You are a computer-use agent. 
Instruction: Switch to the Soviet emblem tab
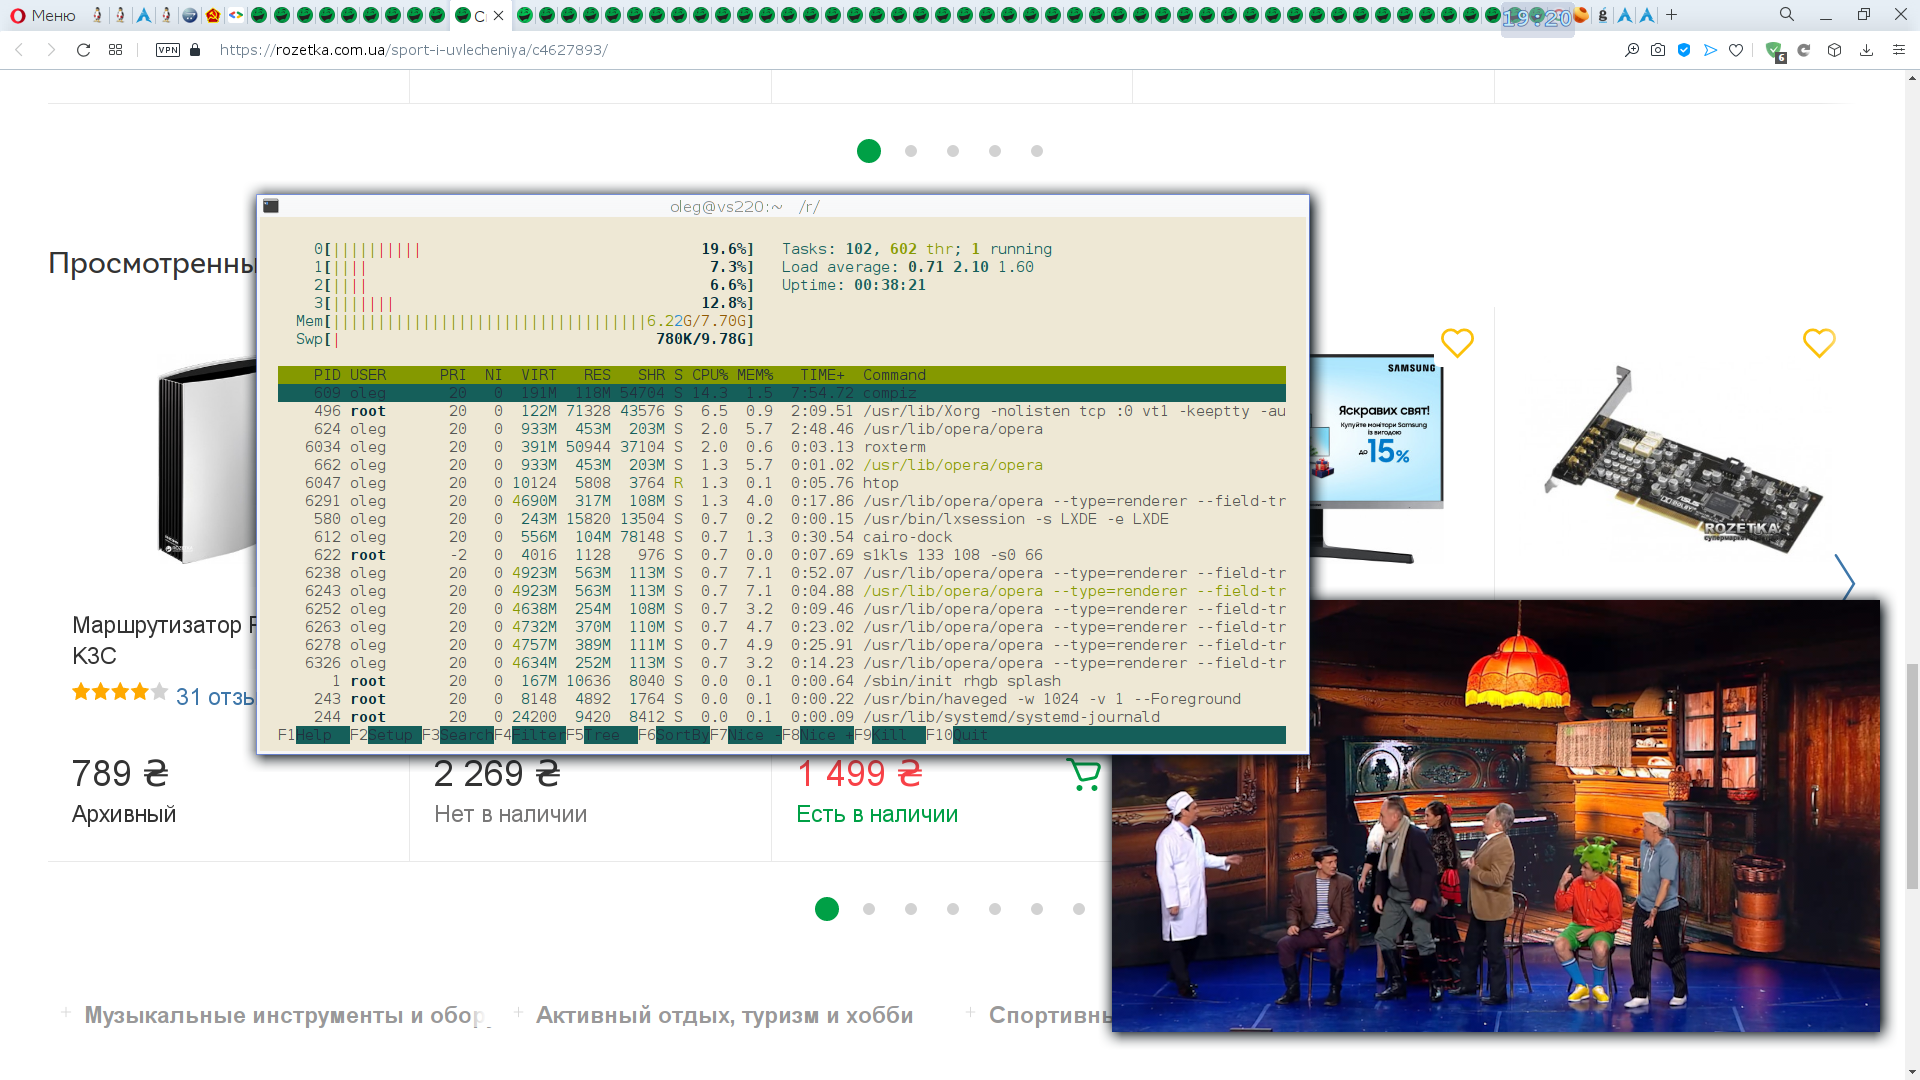pyautogui.click(x=213, y=15)
